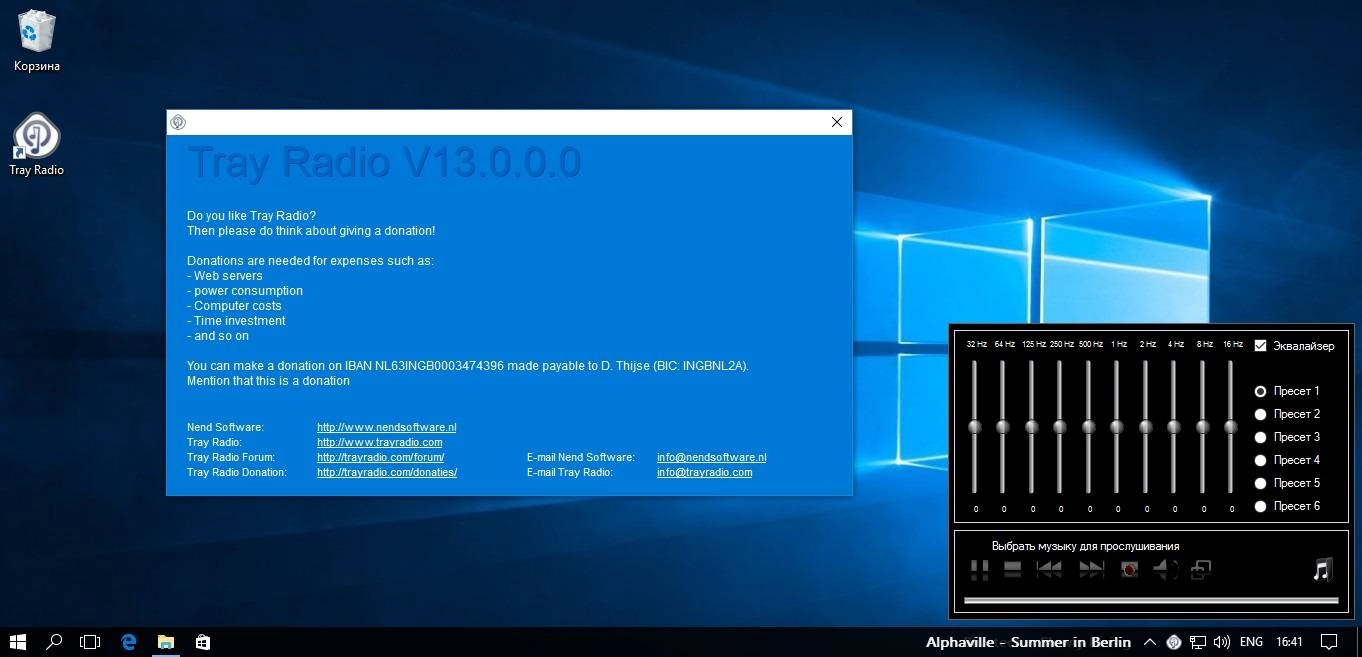1362x657 pixels.
Task: Click the "Do you like Tray Radio?" text
Action: (251, 216)
